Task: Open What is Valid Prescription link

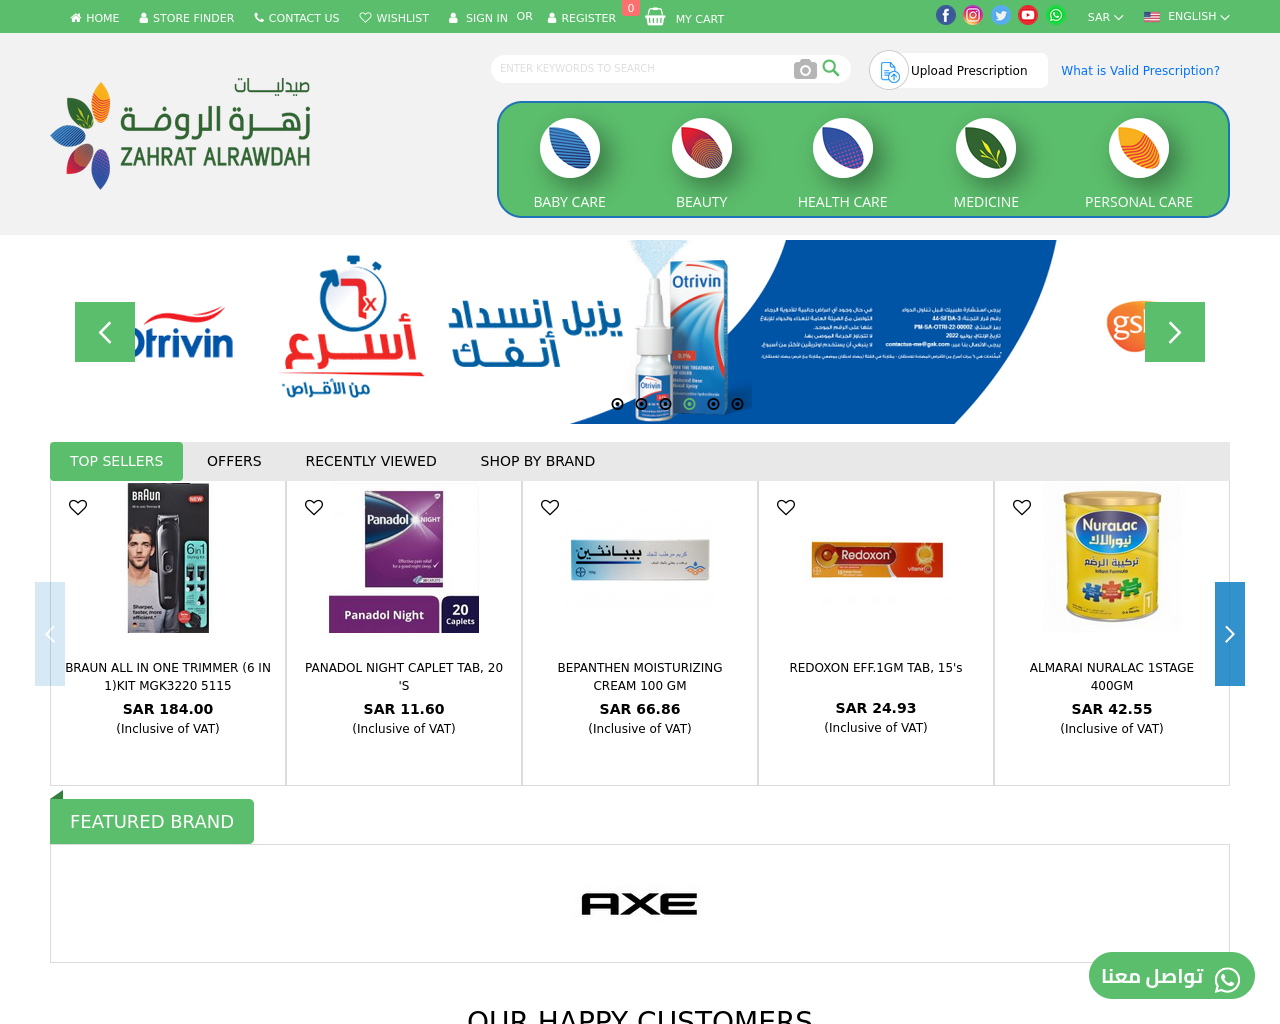Action: click(x=1140, y=71)
